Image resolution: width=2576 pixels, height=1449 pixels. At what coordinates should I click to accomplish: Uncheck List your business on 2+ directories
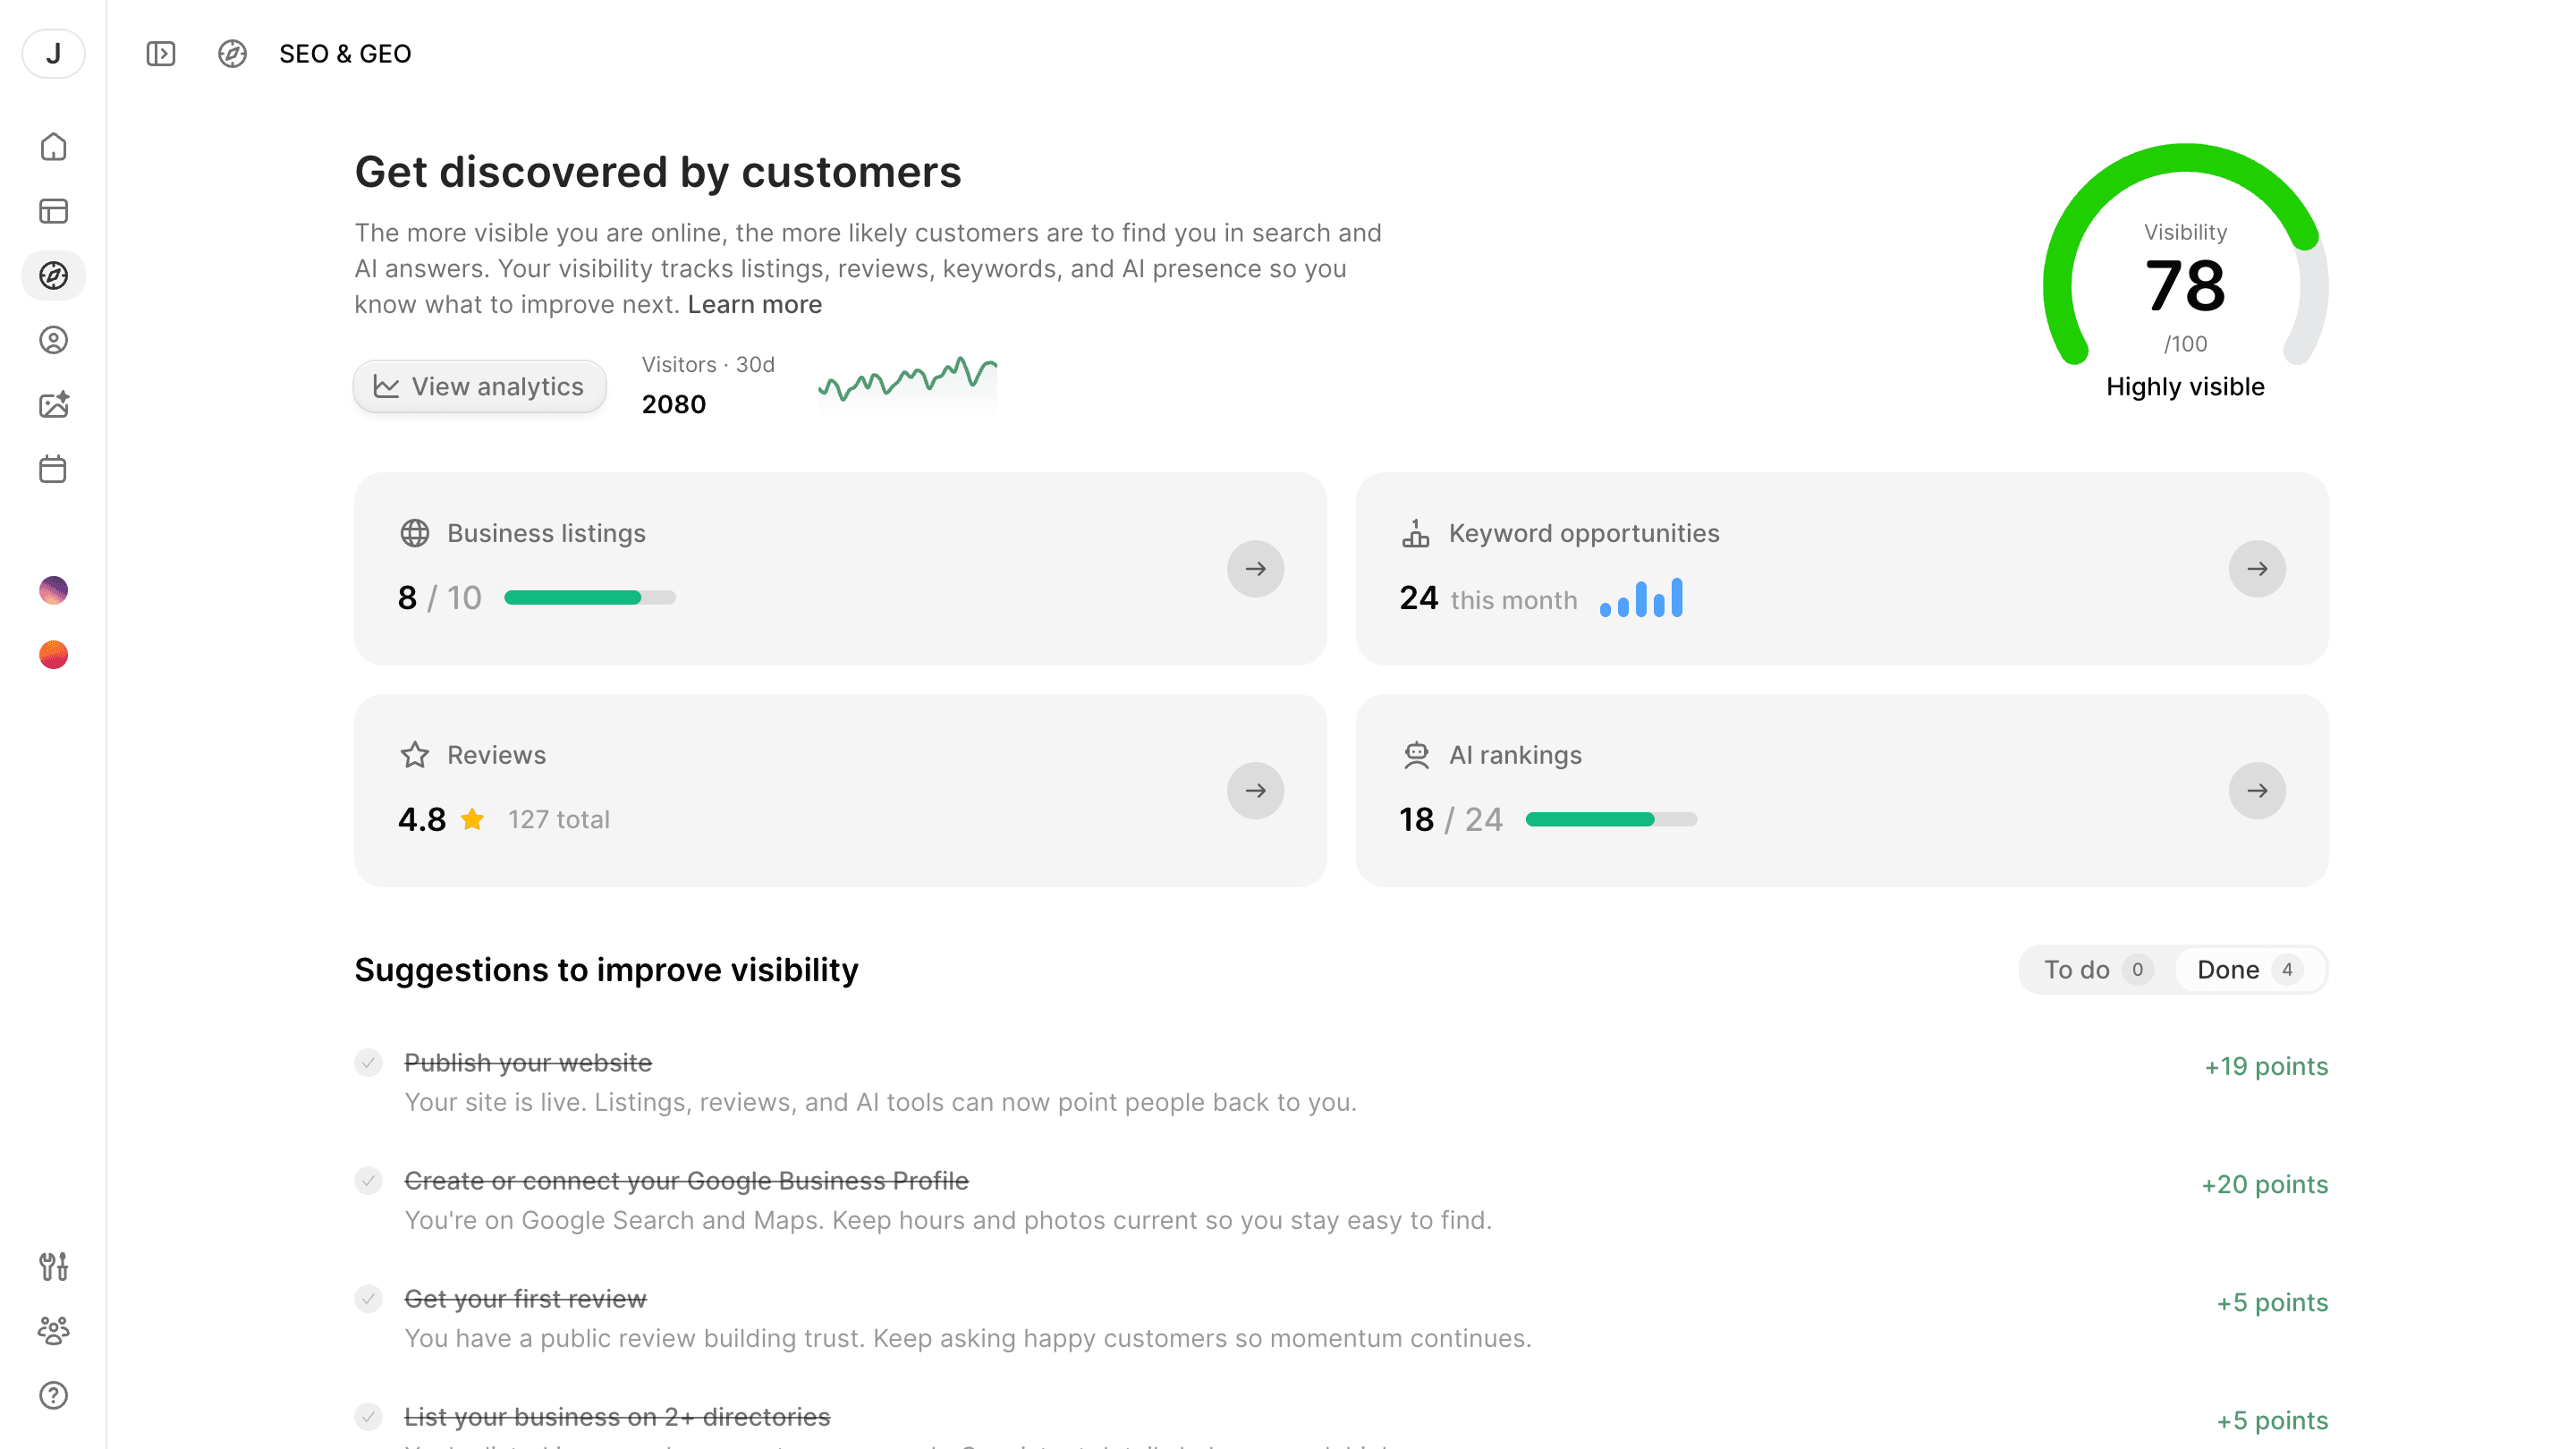click(x=368, y=1416)
